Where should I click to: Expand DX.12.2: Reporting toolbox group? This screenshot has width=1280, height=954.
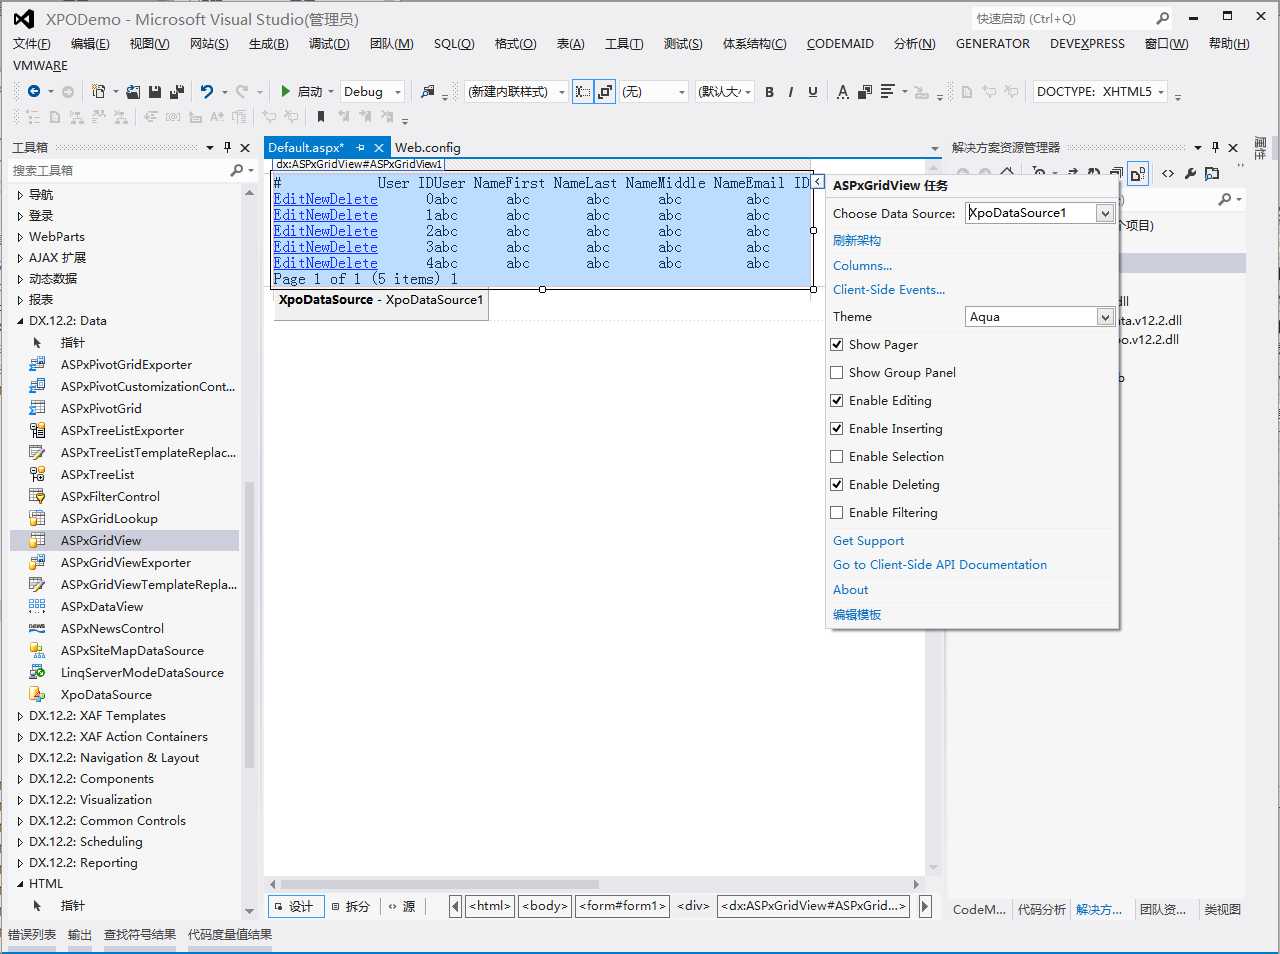[x=20, y=863]
